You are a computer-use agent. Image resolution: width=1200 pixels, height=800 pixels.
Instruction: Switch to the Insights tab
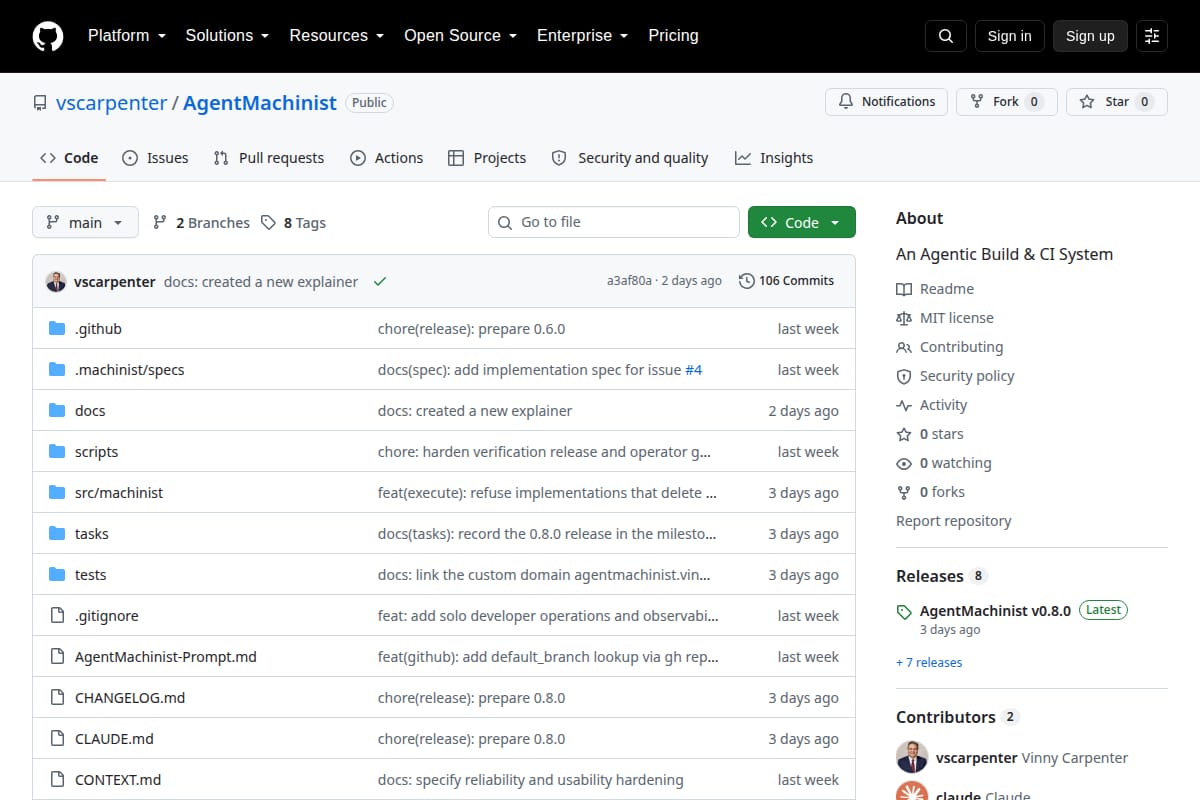click(x=774, y=158)
